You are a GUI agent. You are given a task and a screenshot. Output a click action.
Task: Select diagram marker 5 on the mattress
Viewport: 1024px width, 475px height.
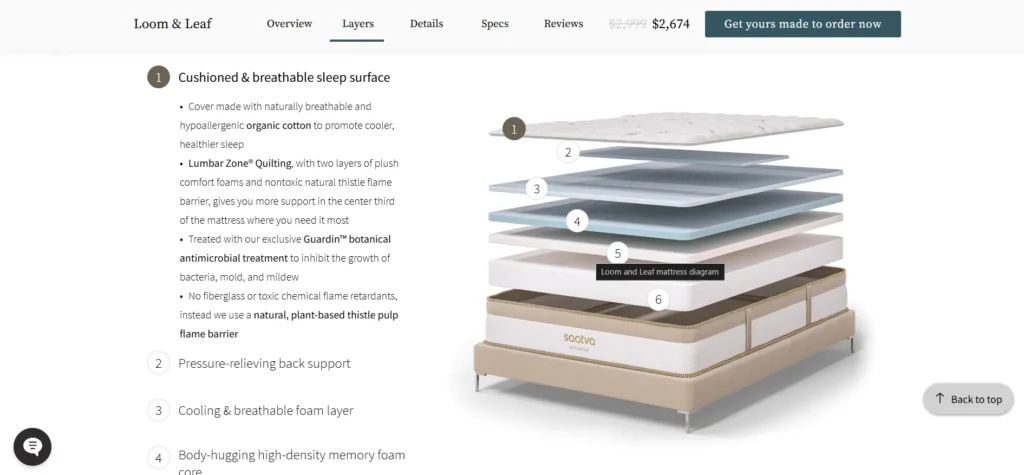[x=618, y=254]
